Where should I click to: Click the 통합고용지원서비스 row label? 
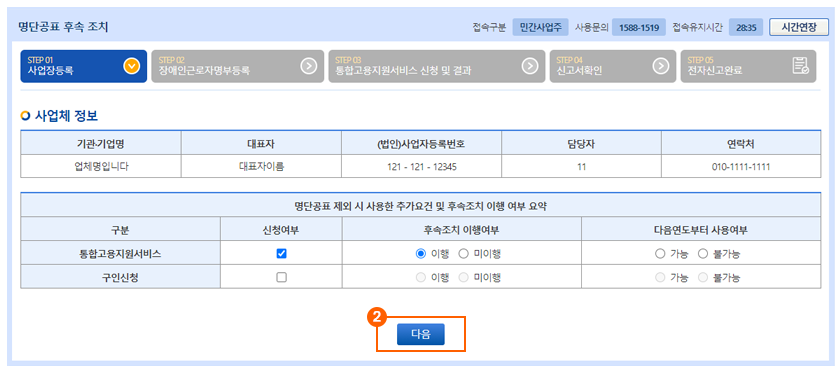(121, 253)
